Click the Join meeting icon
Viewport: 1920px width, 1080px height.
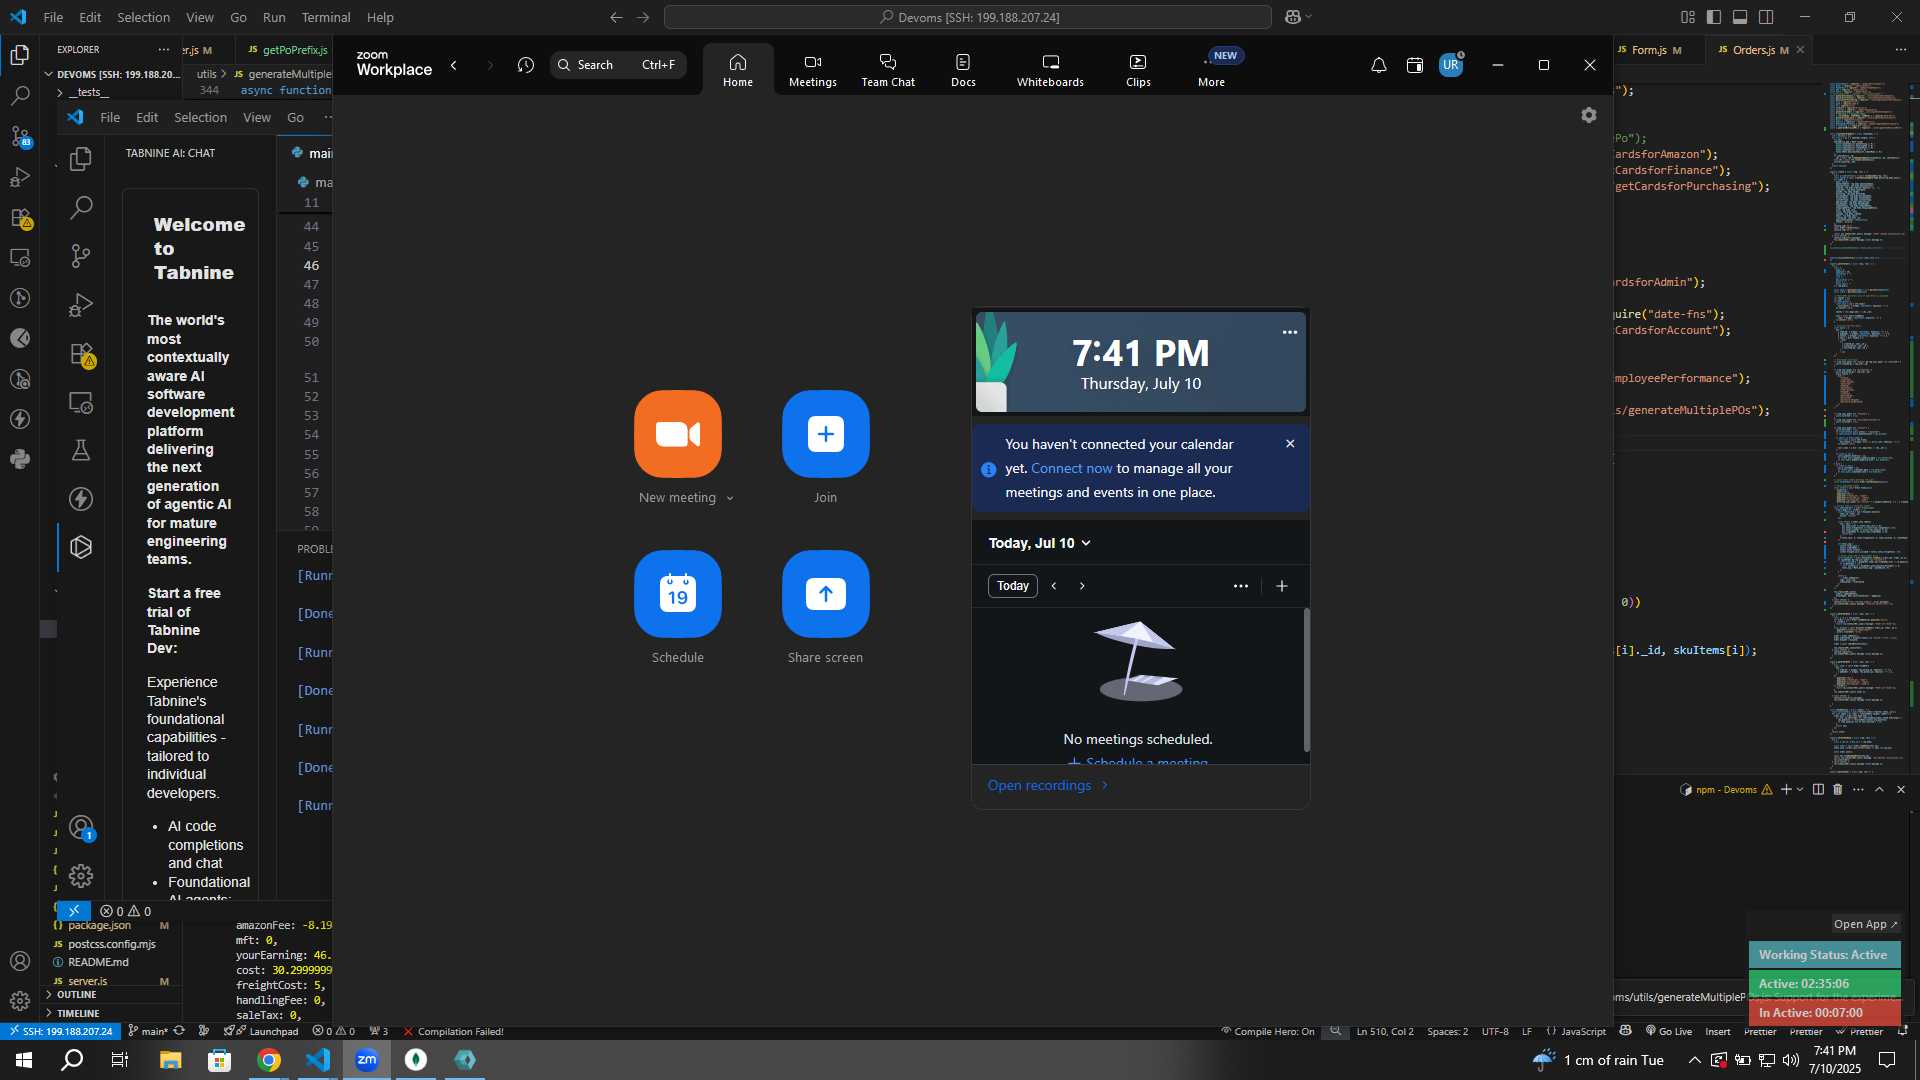(825, 433)
